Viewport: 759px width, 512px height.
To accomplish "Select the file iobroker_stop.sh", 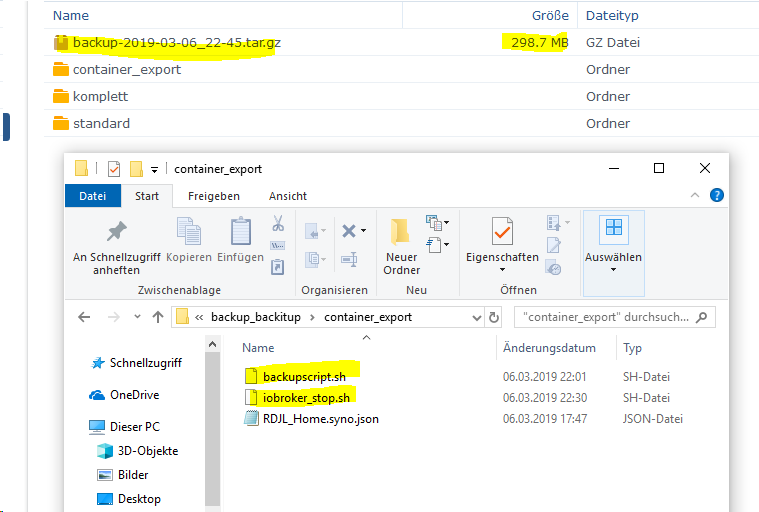I will [x=306, y=398].
